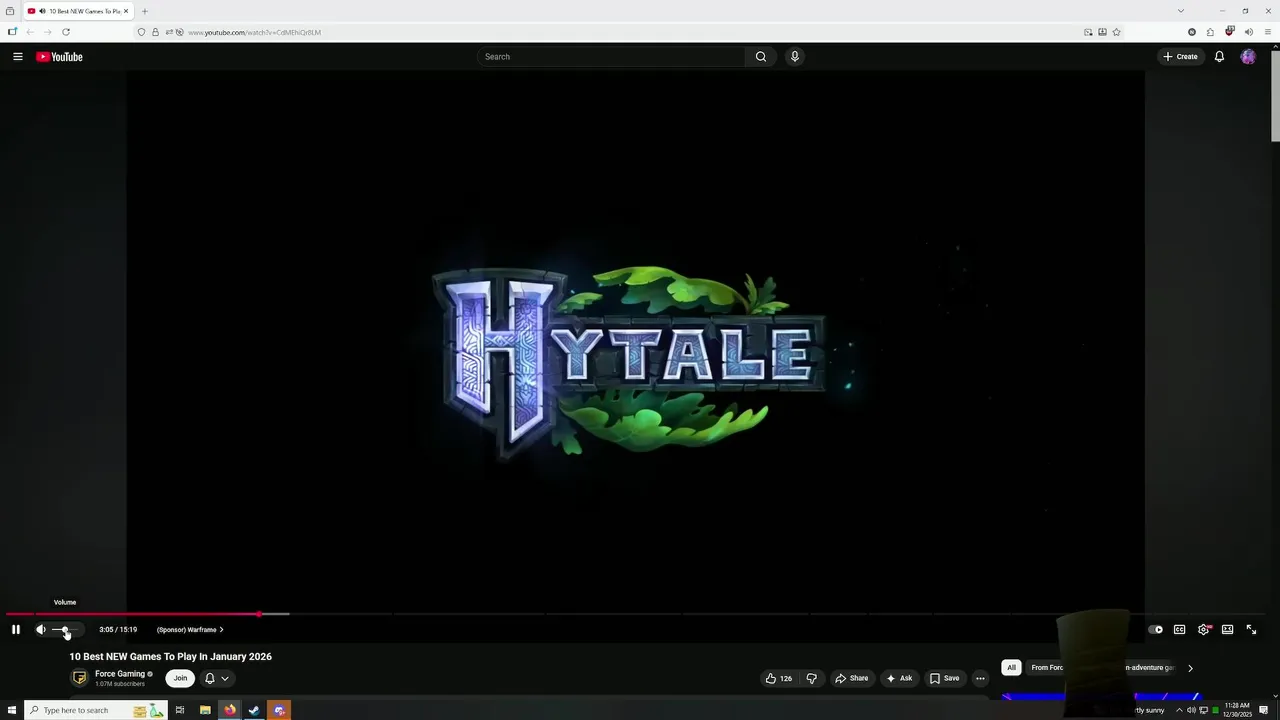Viewport: 1280px width, 720px height.
Task: Show hidden system tray icons
Action: 1179,710
